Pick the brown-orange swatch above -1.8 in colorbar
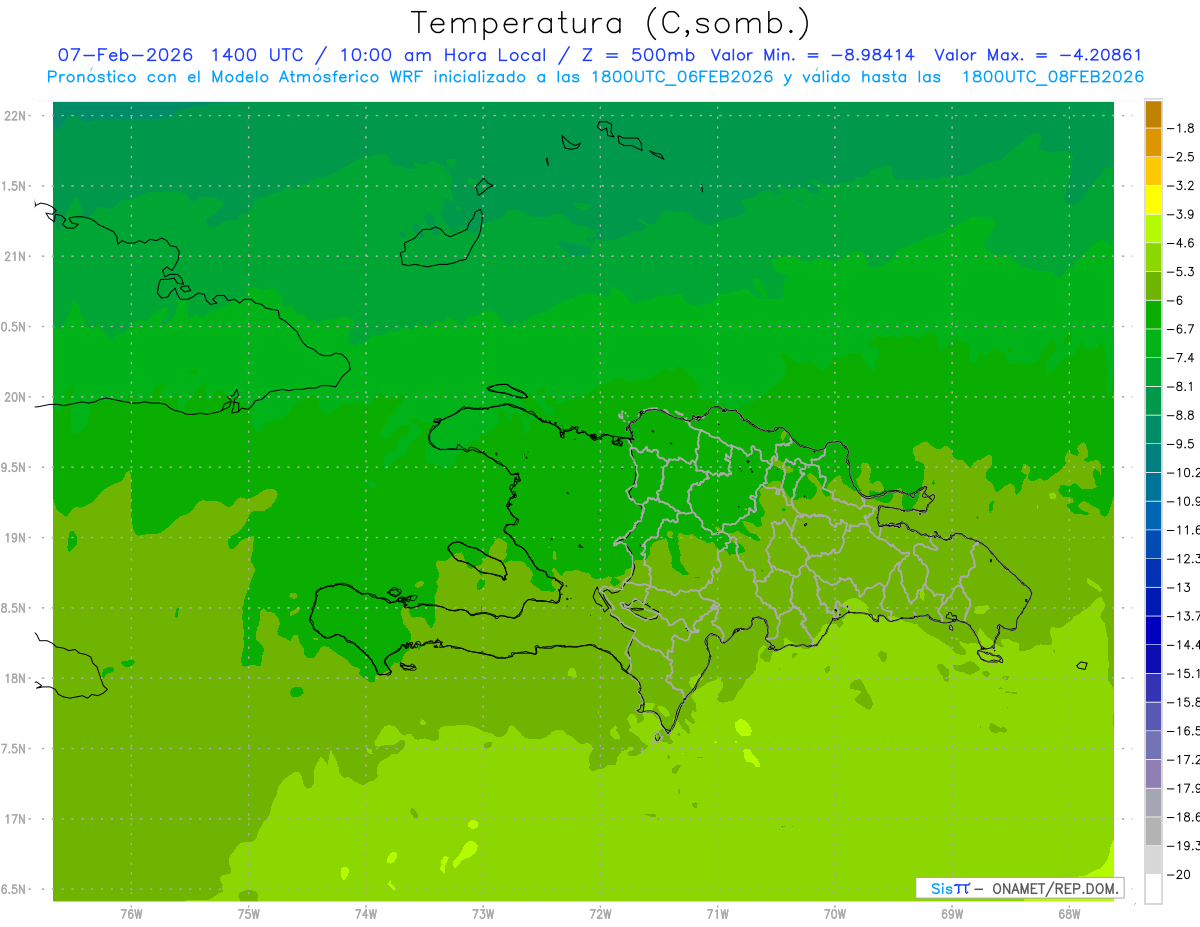Screen dimensions: 1200x927 click(1153, 114)
